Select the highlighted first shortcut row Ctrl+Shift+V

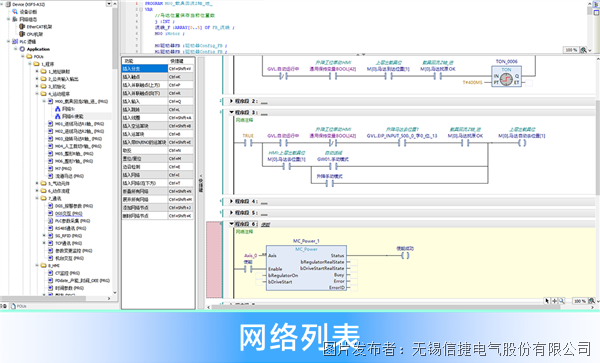(157, 69)
